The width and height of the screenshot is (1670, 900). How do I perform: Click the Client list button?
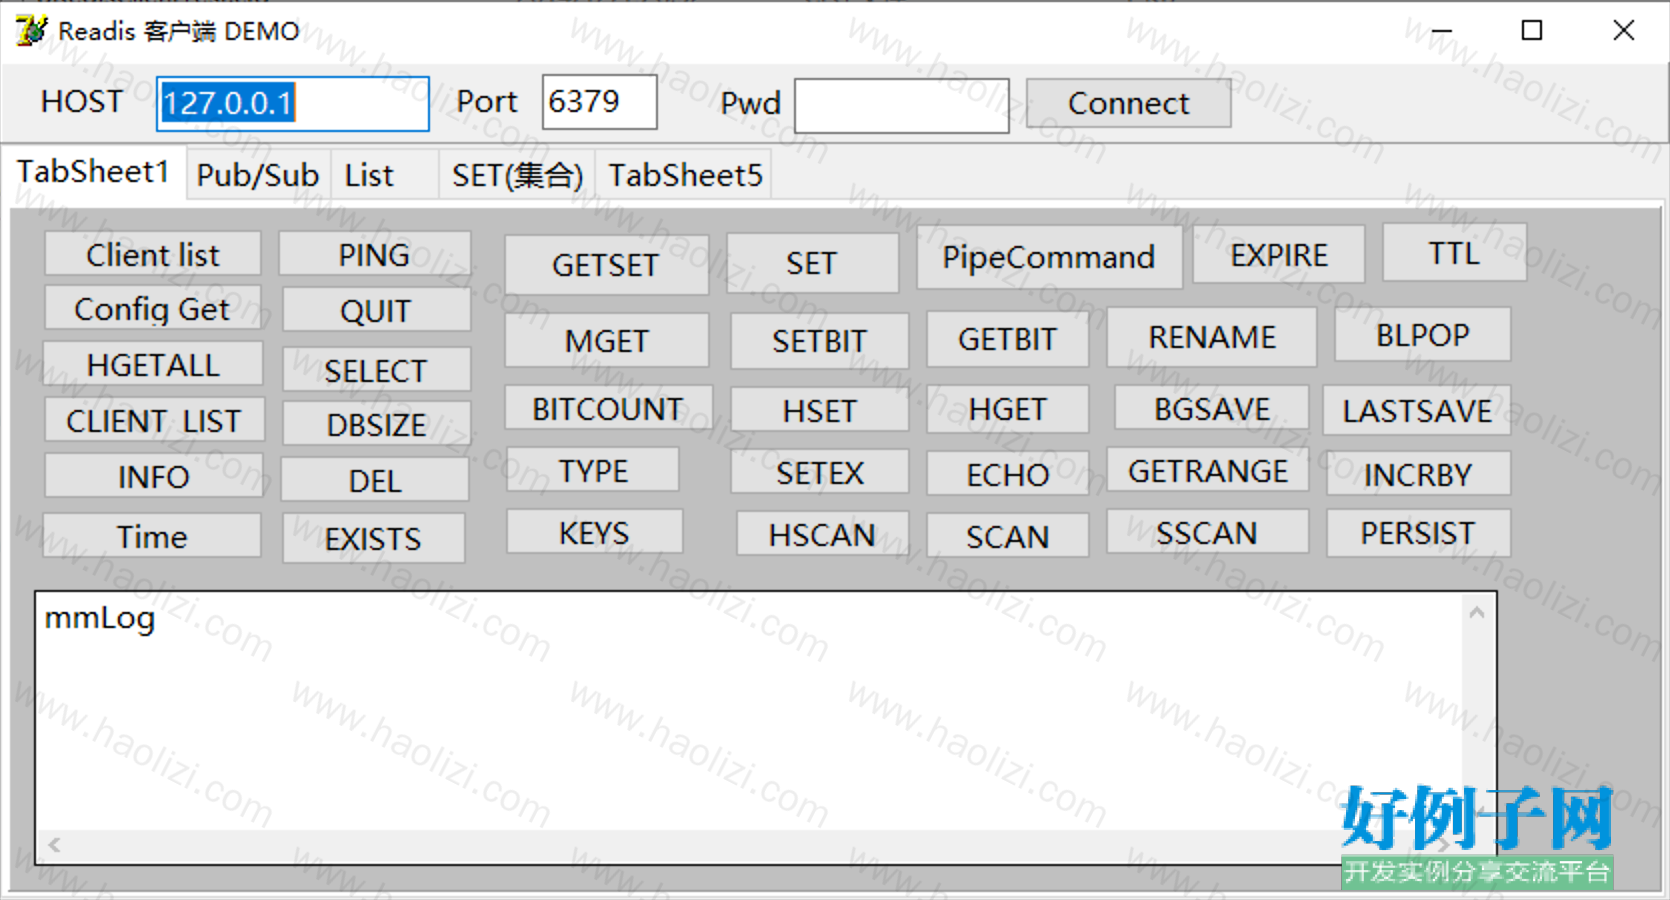tap(153, 254)
